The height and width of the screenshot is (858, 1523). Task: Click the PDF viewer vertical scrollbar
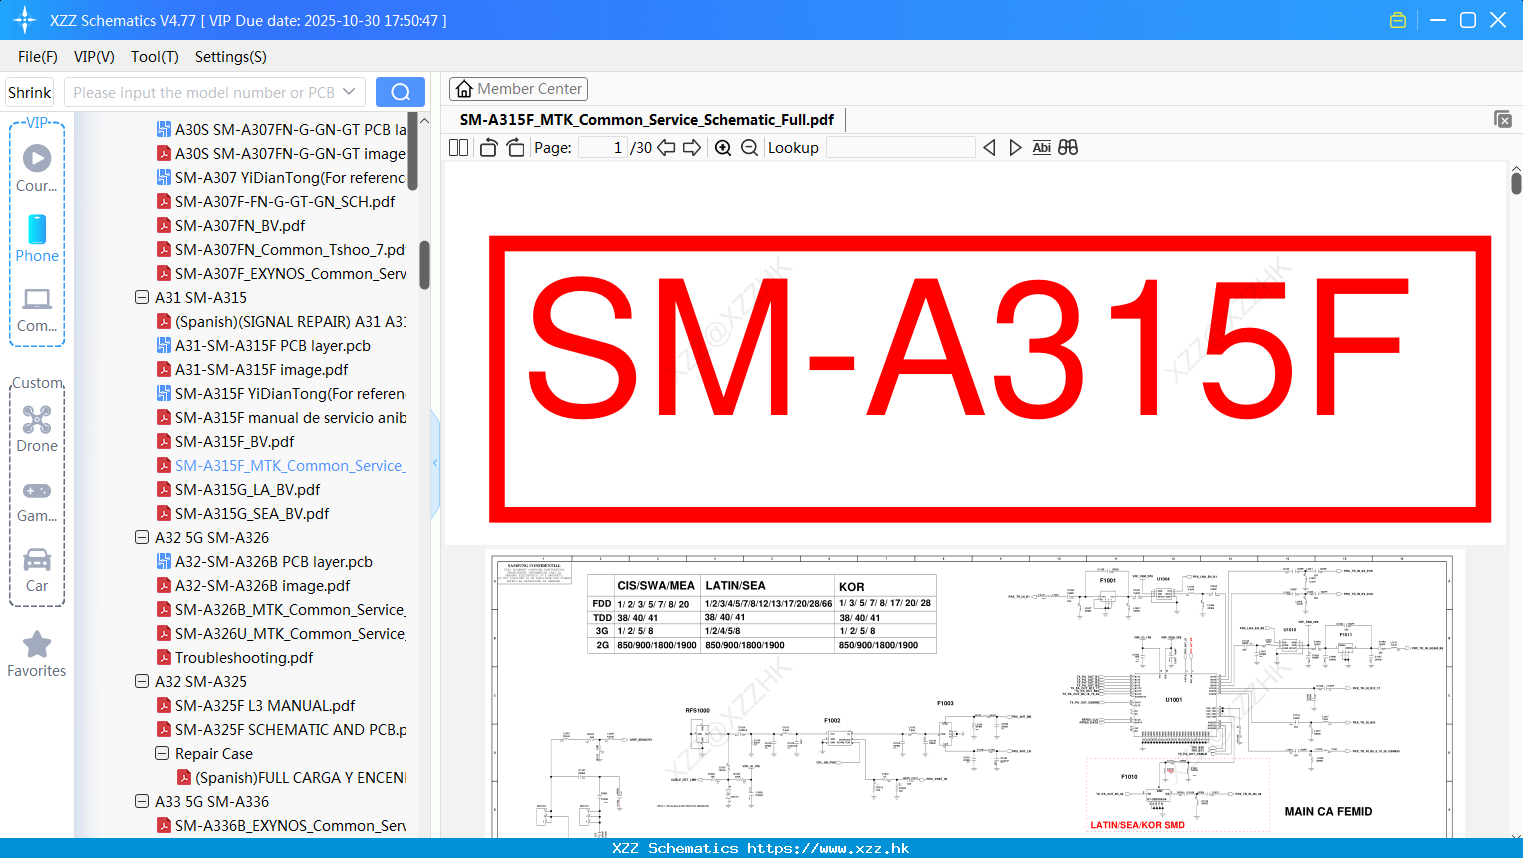[x=1516, y=183]
